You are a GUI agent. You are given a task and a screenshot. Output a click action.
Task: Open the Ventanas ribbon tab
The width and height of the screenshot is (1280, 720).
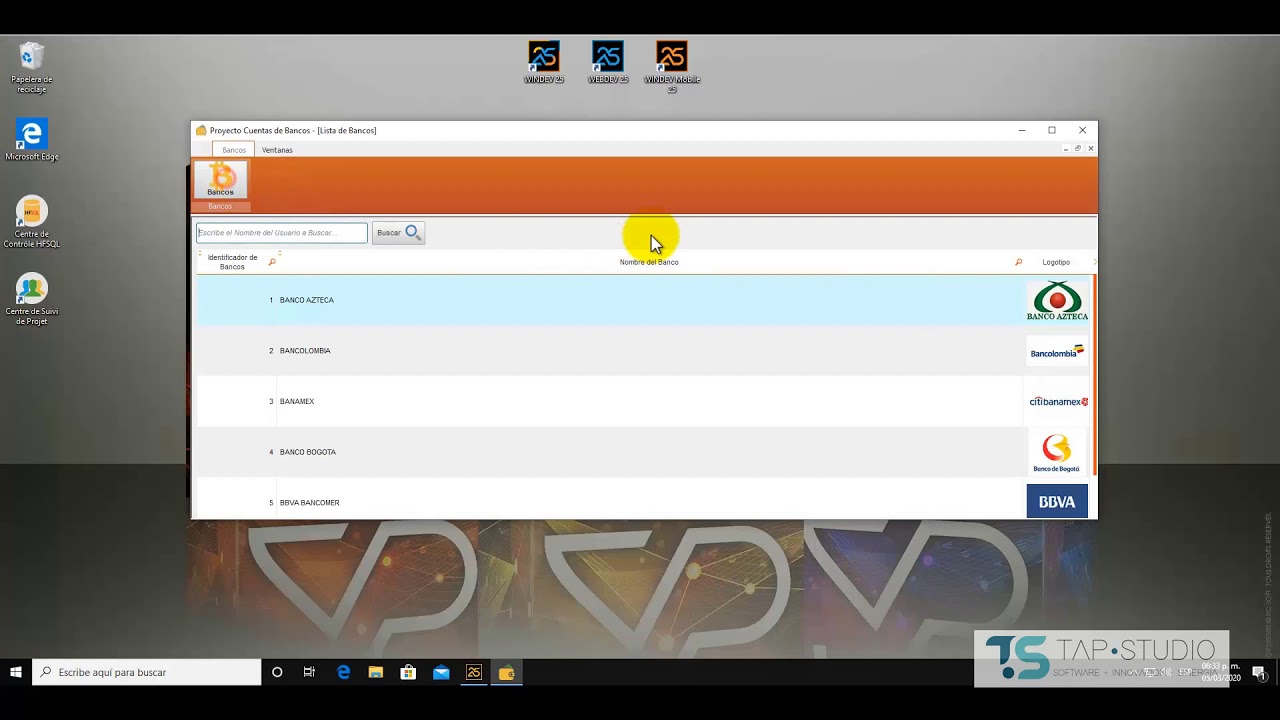[x=277, y=150]
